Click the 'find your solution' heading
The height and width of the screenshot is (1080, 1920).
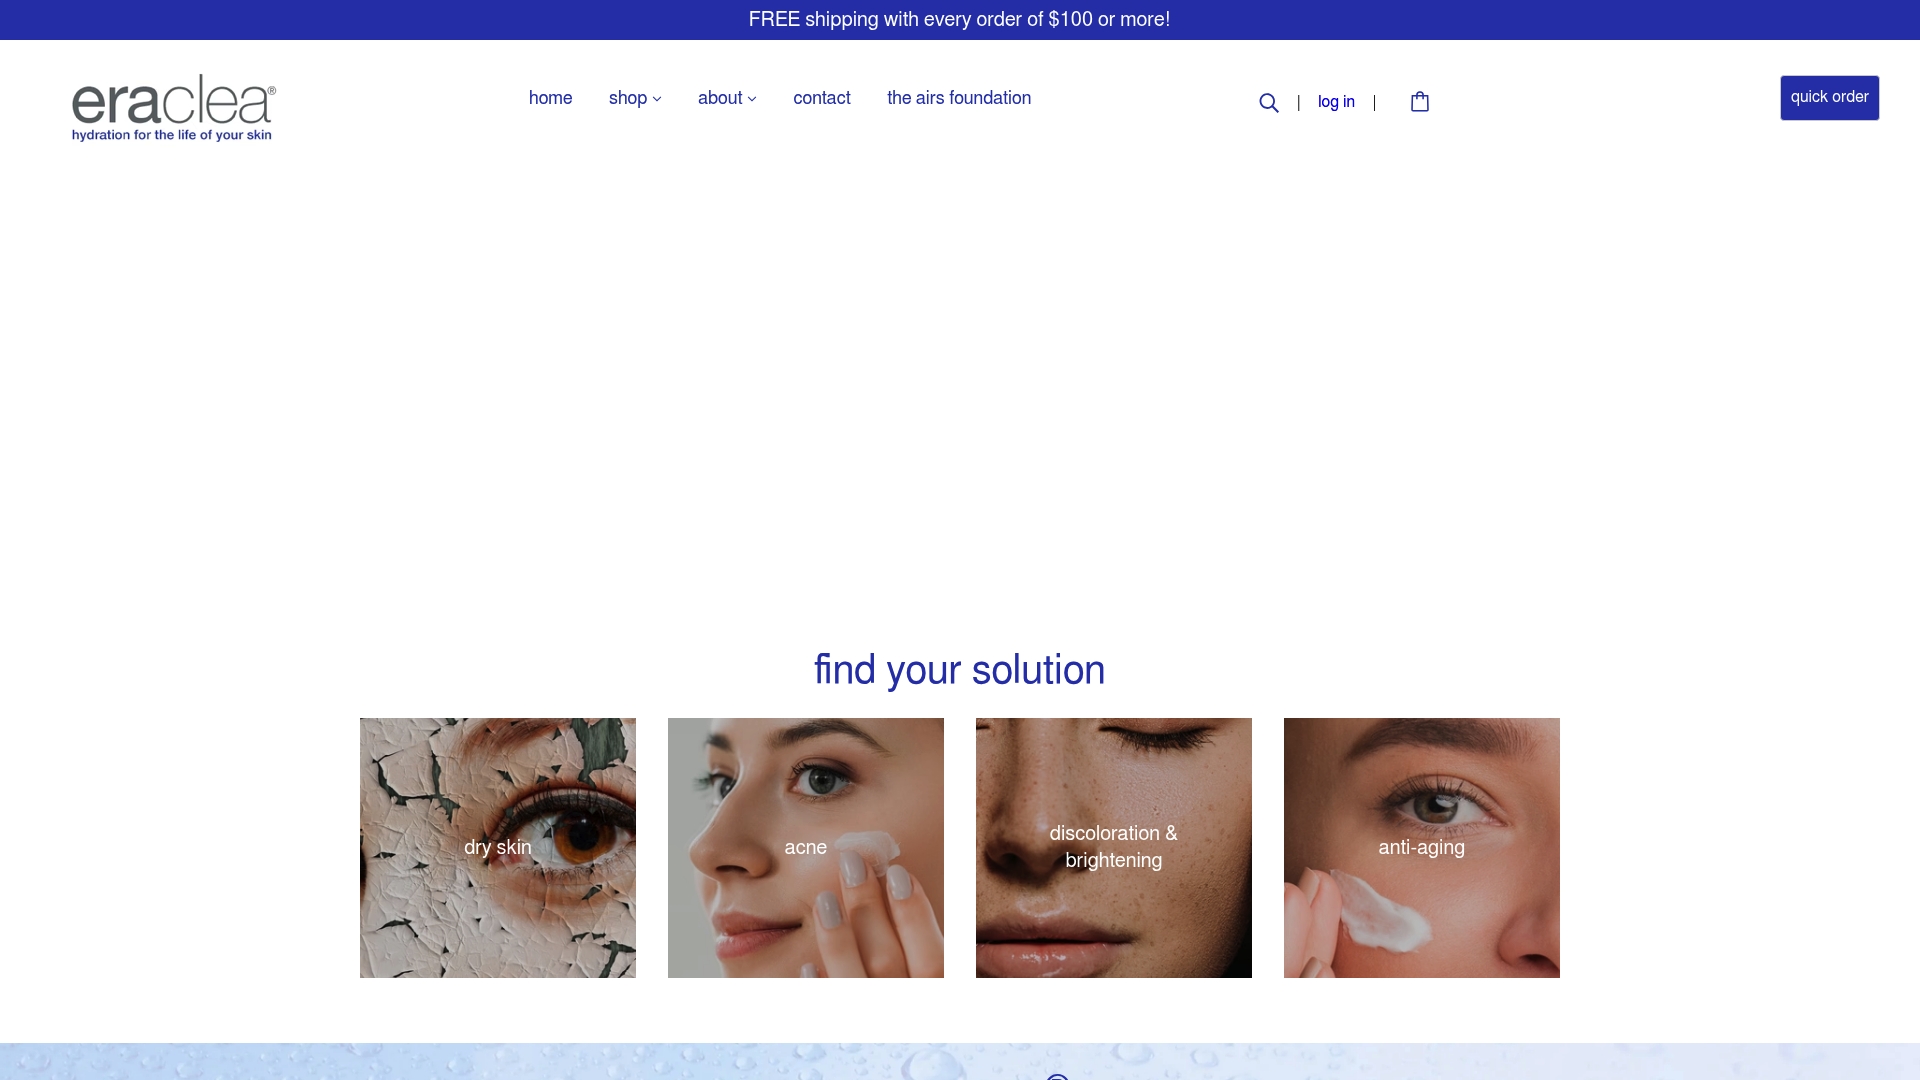pos(960,670)
